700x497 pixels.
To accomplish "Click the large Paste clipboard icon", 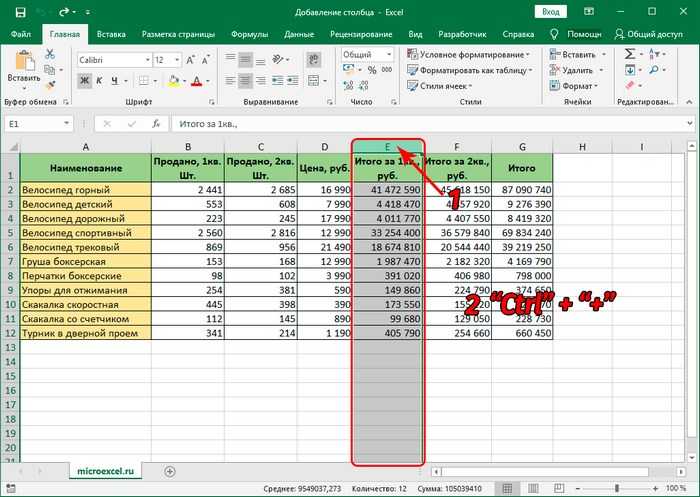I will 24,61.
